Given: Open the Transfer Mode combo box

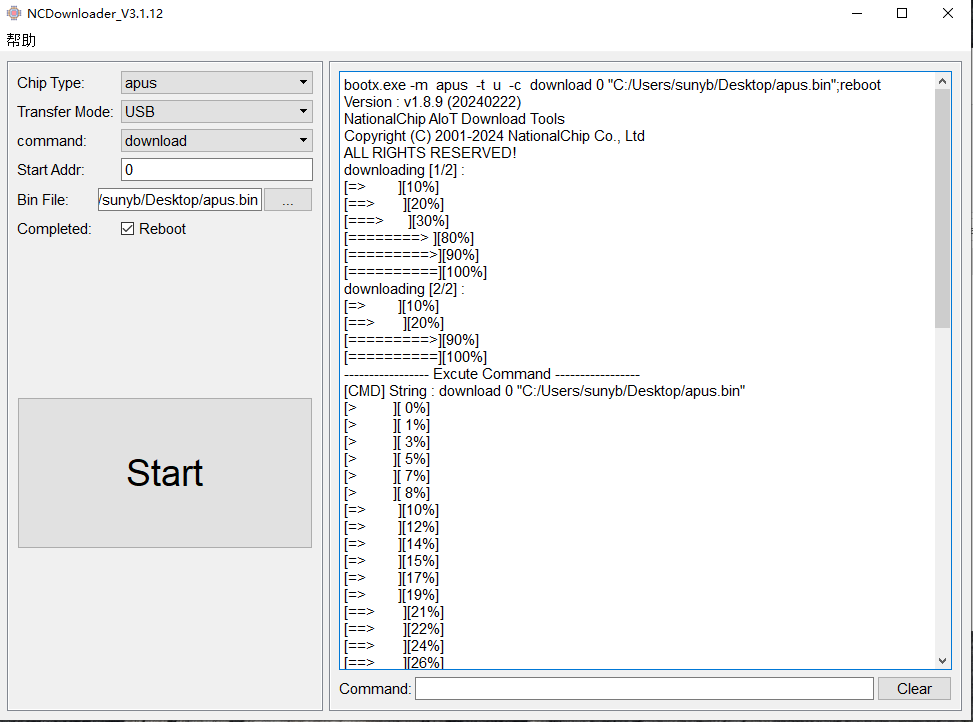Looking at the screenshot, I should point(216,112).
